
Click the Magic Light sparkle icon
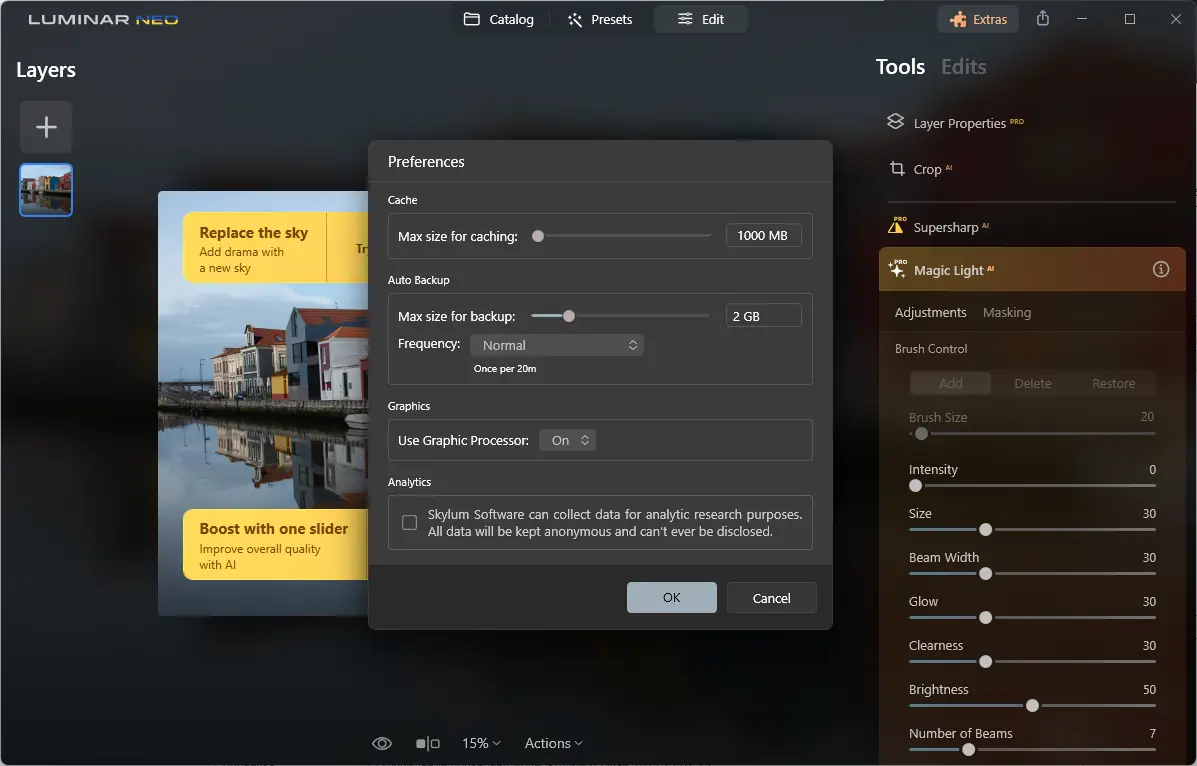(x=897, y=269)
